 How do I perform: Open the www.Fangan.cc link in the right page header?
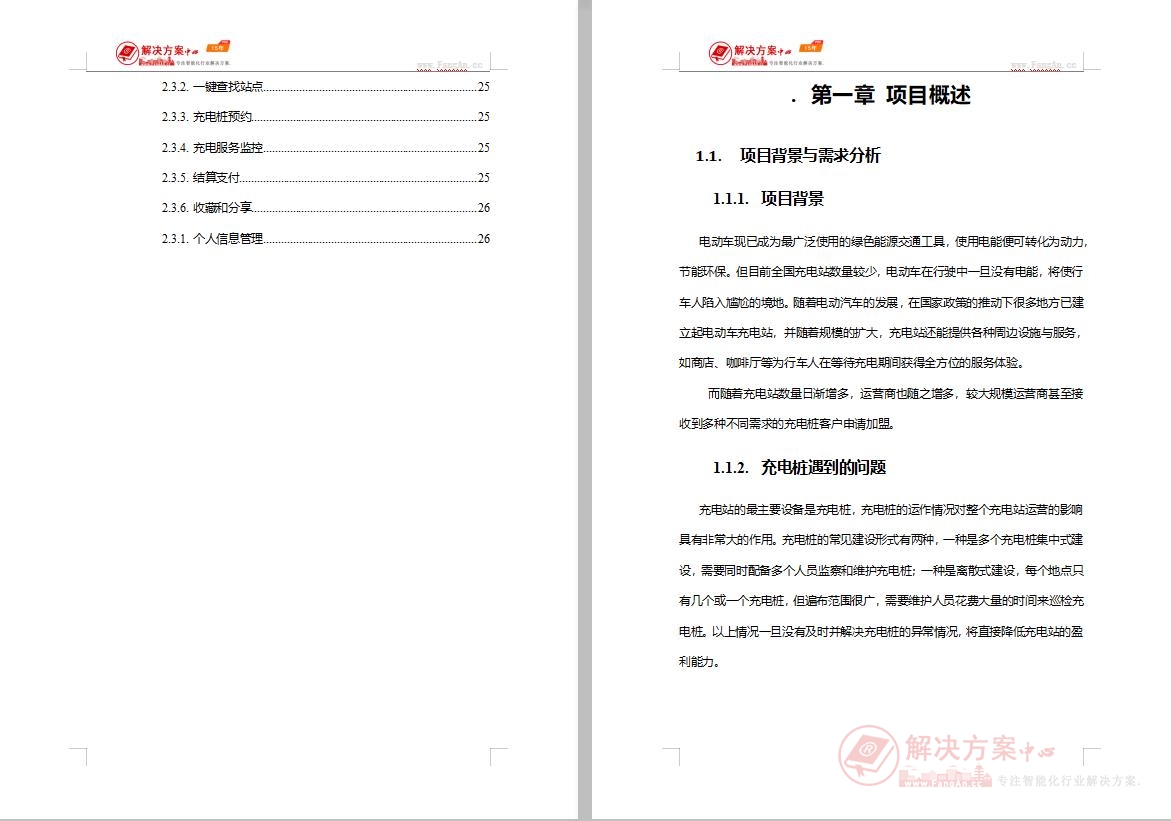click(1043, 65)
